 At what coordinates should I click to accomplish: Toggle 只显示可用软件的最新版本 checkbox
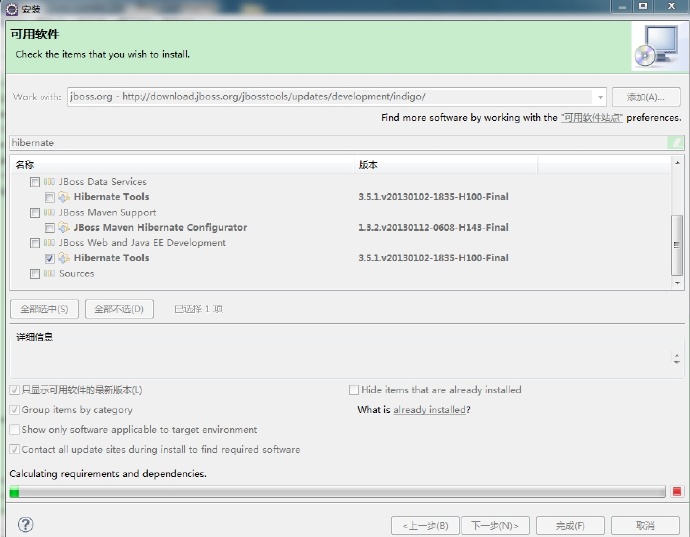(x=15, y=390)
